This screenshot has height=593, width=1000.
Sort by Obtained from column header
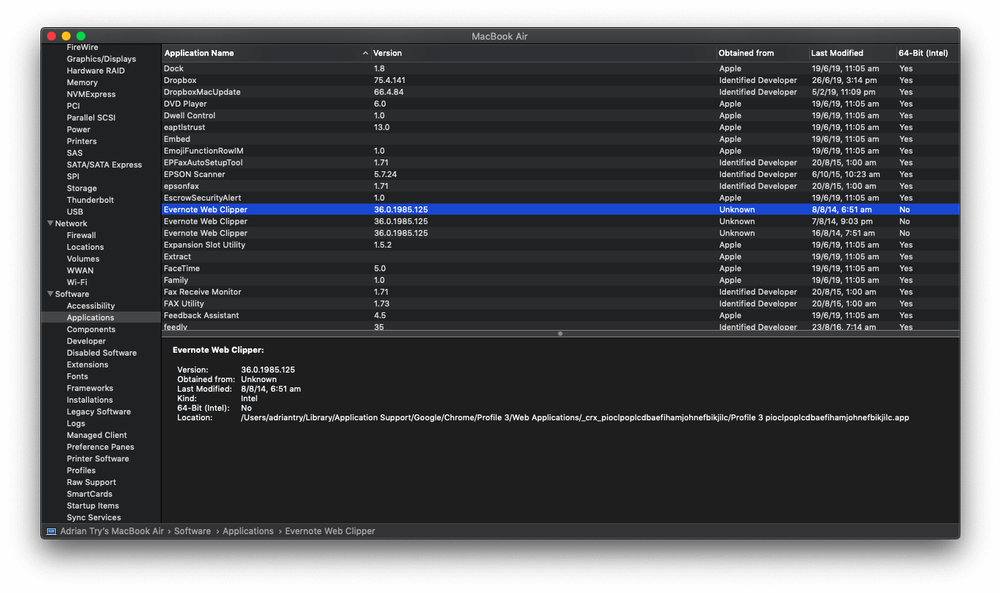click(x=746, y=54)
